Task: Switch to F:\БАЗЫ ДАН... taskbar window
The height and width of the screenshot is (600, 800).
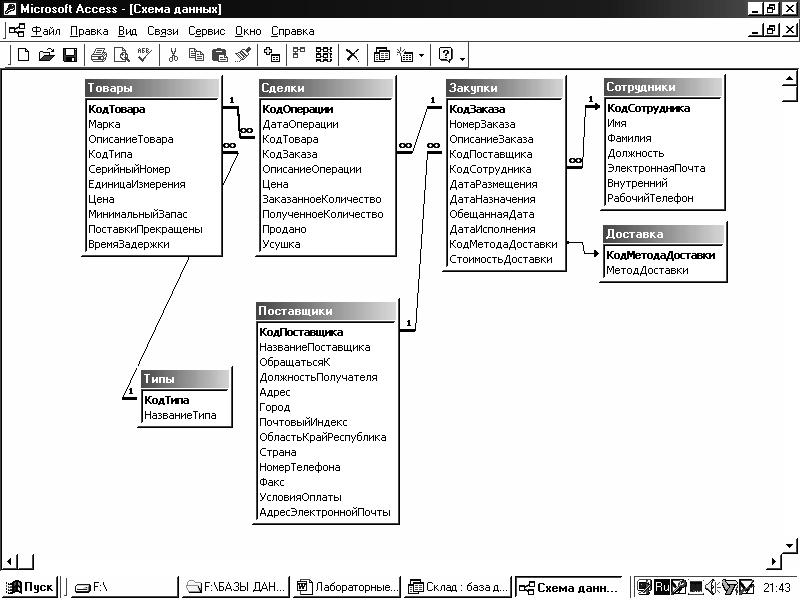Action: [x=235, y=587]
